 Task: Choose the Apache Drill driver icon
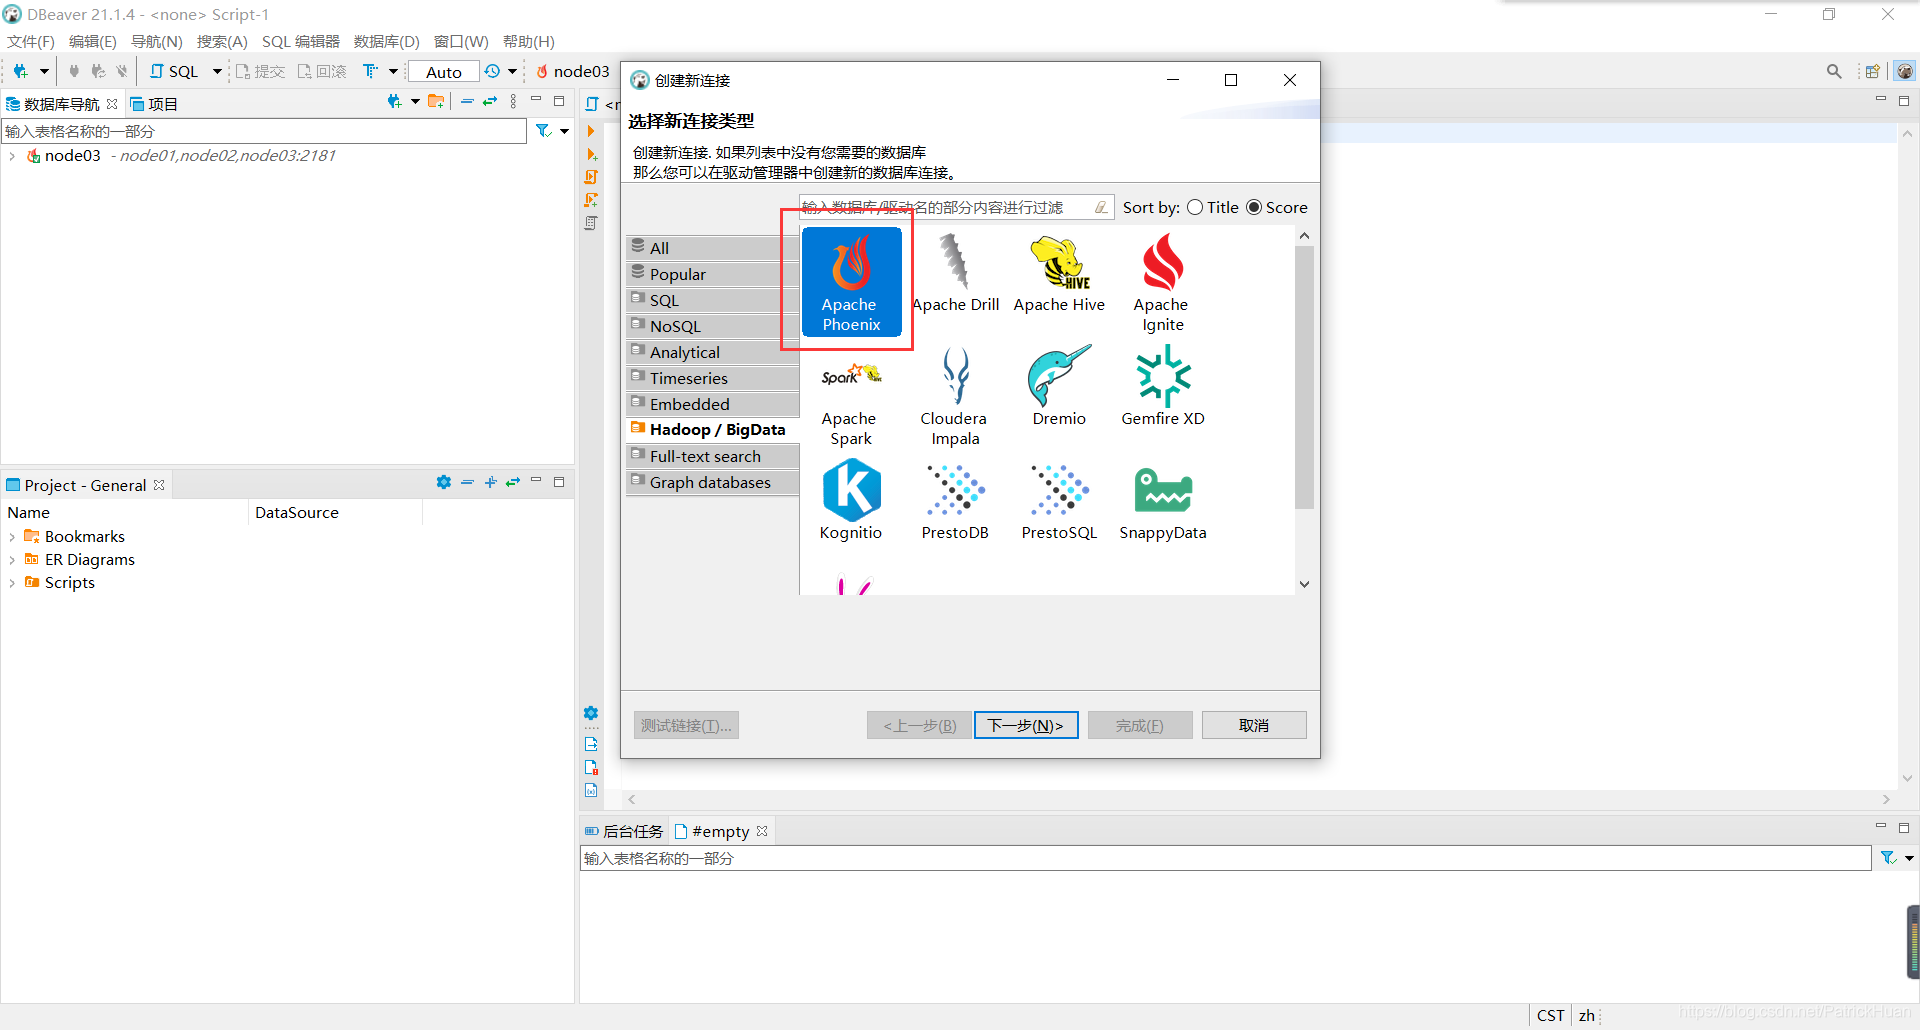click(x=955, y=273)
